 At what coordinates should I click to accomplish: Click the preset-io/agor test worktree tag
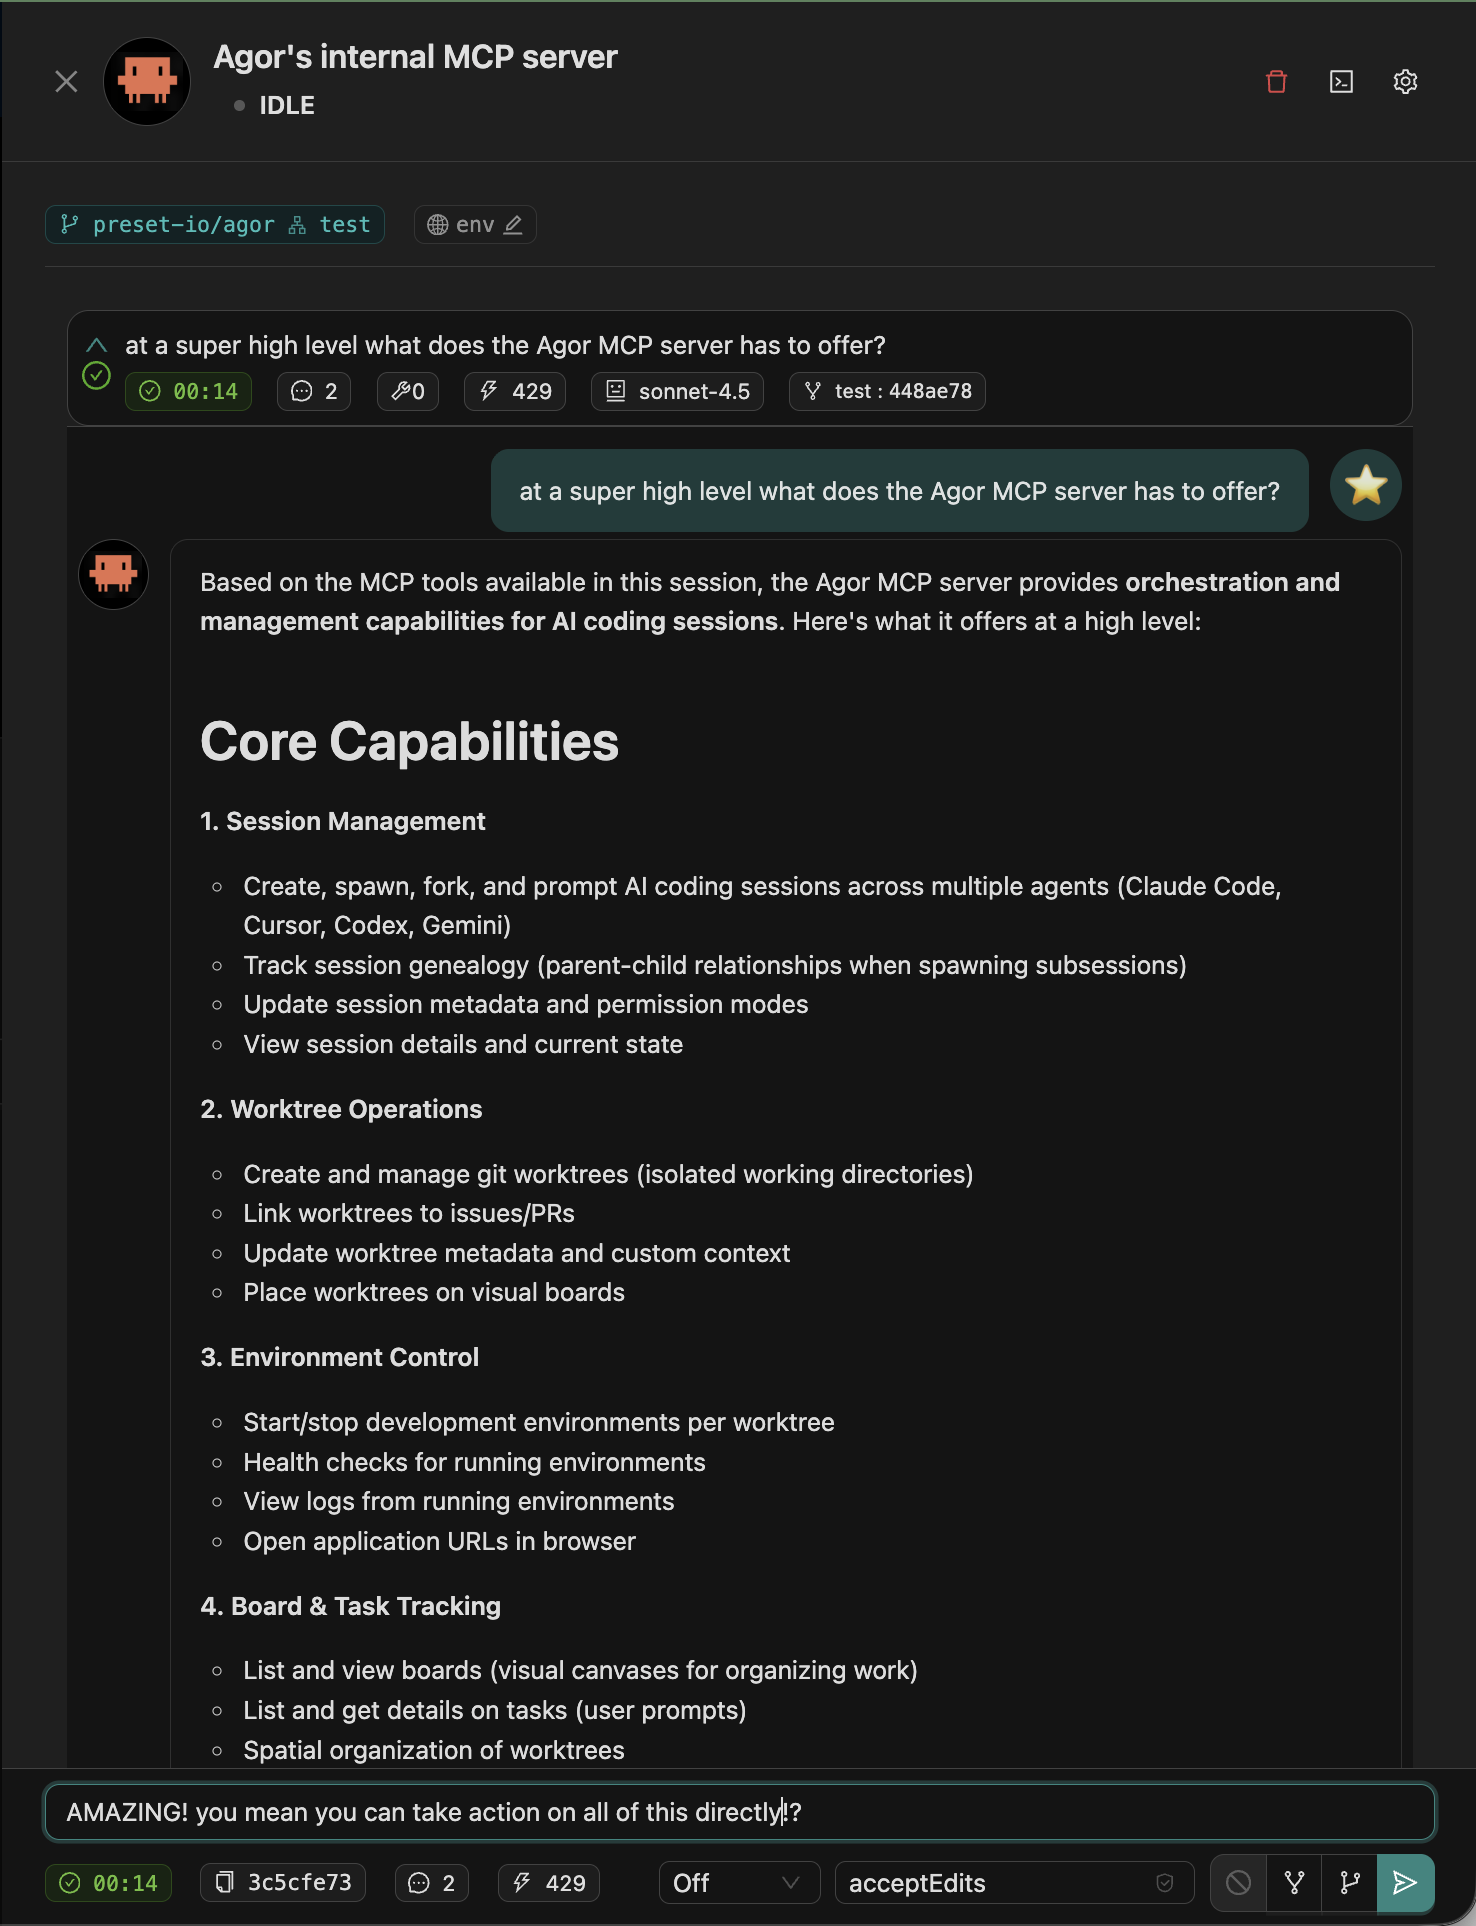(215, 225)
